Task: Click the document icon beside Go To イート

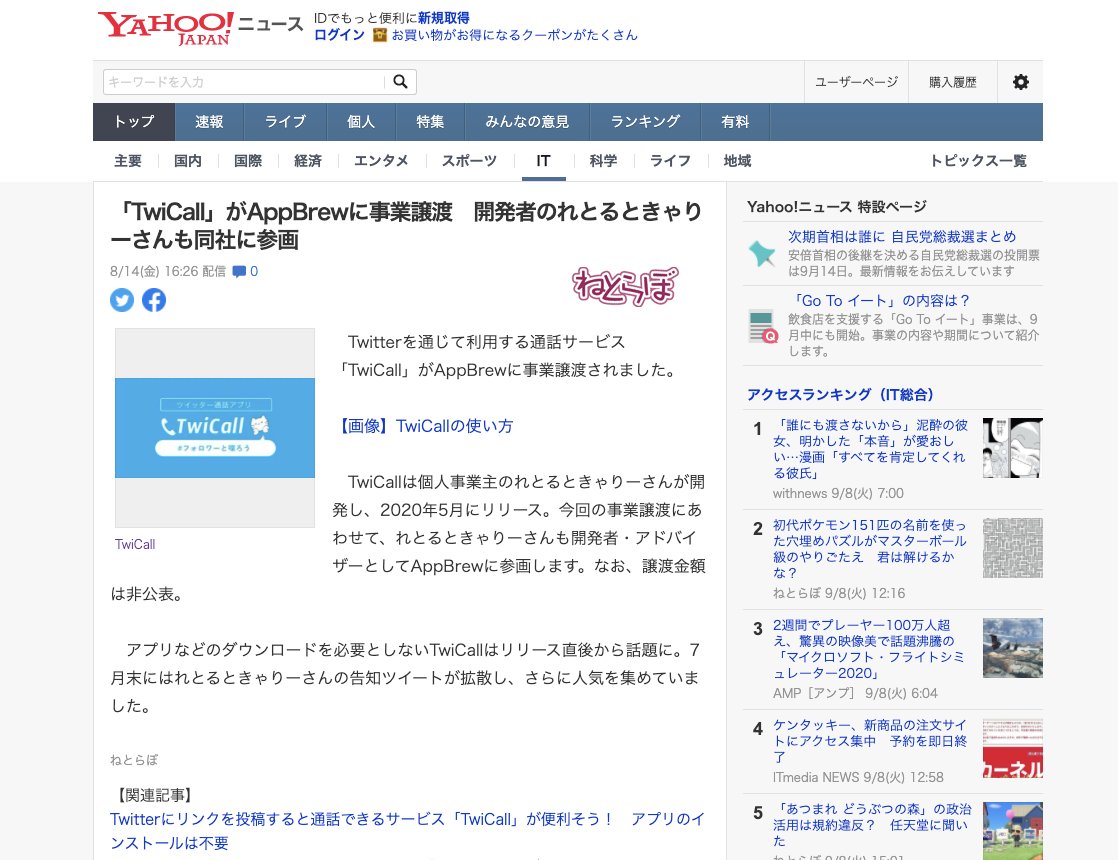Action: point(763,327)
